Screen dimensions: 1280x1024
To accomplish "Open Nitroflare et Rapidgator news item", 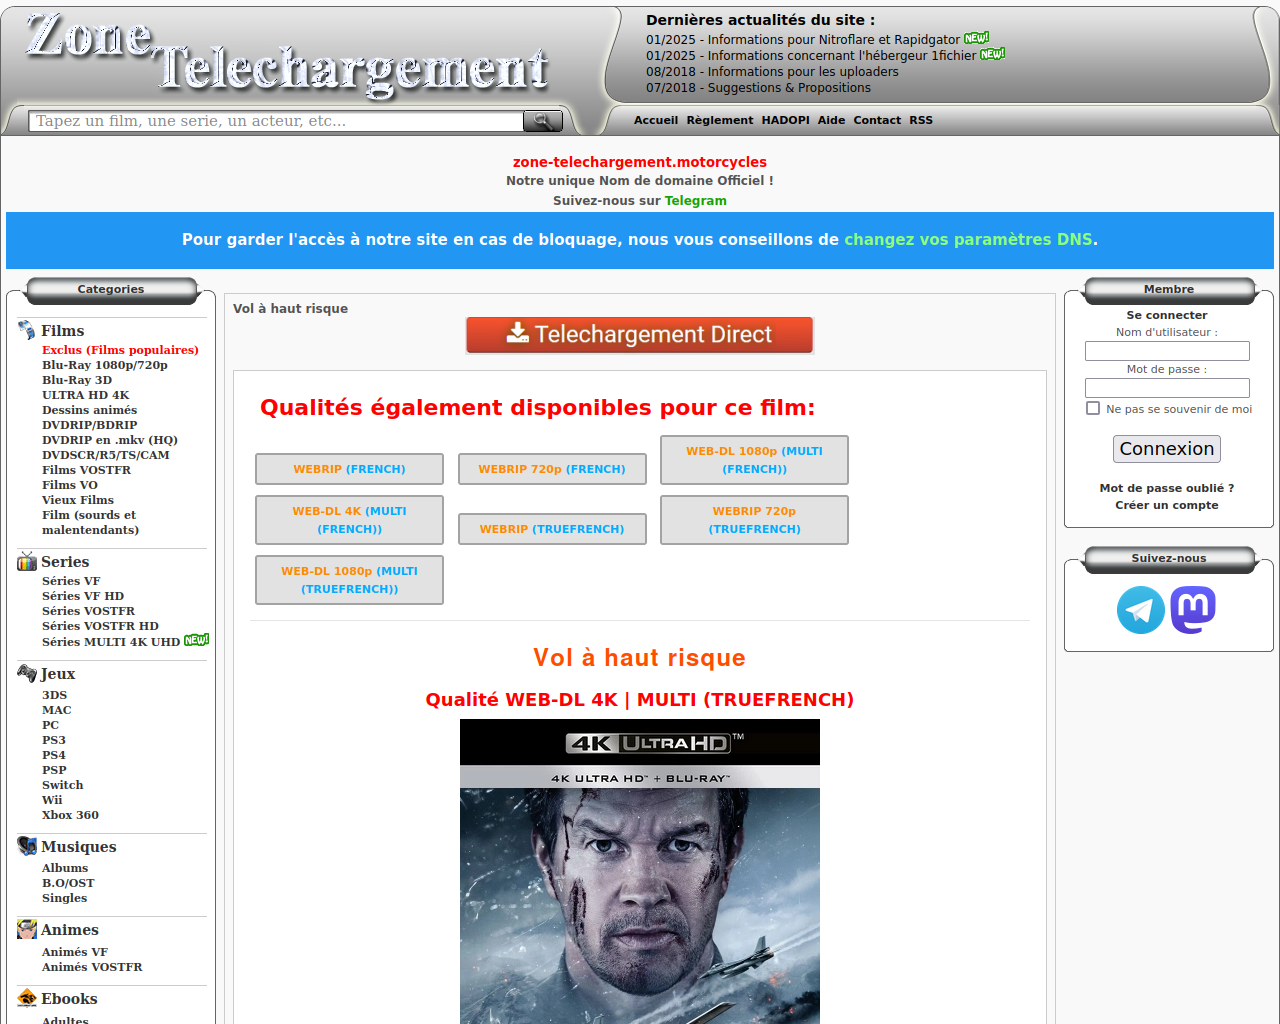I will pyautogui.click(x=803, y=40).
